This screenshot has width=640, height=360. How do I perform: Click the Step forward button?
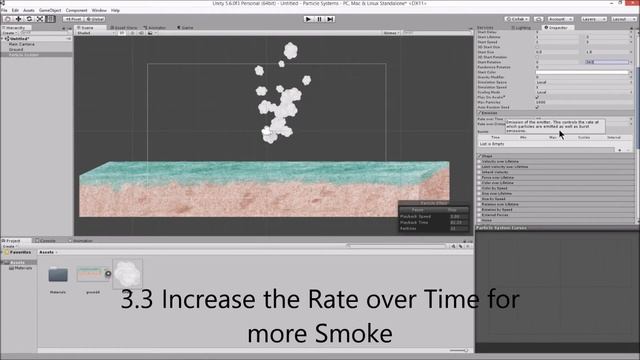point(330,19)
